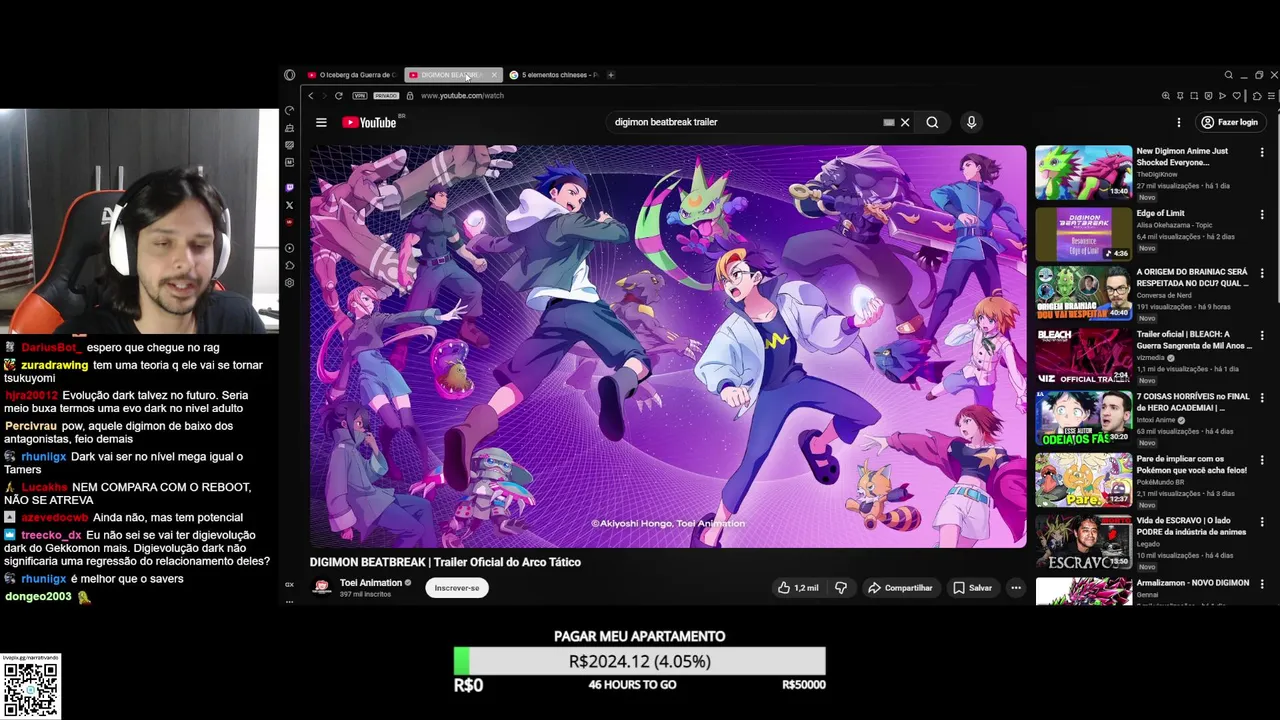Viewport: 1280px width, 720px height.
Task: Open 'New Digimon Anime Just Shocked Everyone' thumbnail
Action: (1083, 172)
